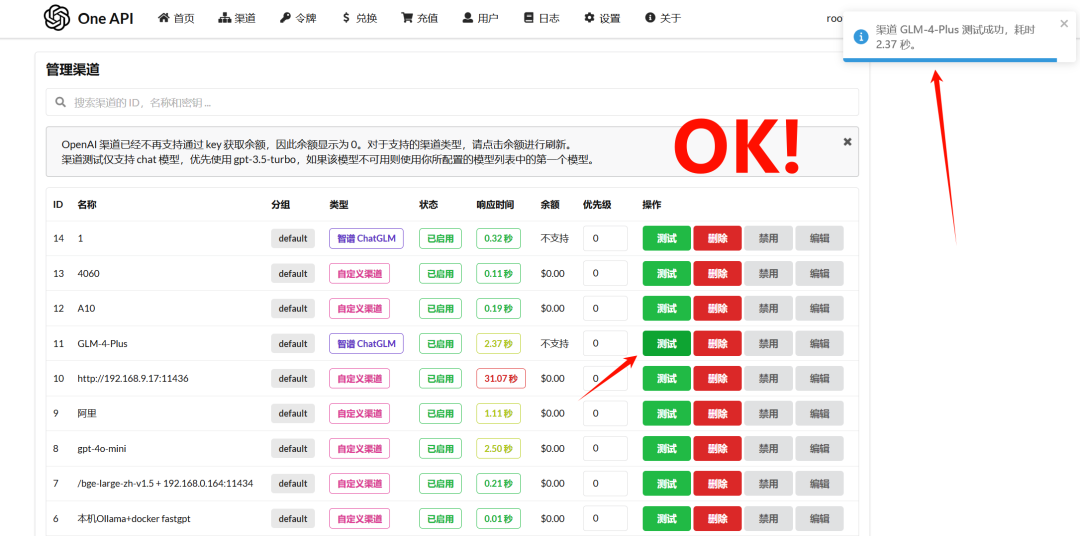Open the 兑换 redeem menu item

359,18
